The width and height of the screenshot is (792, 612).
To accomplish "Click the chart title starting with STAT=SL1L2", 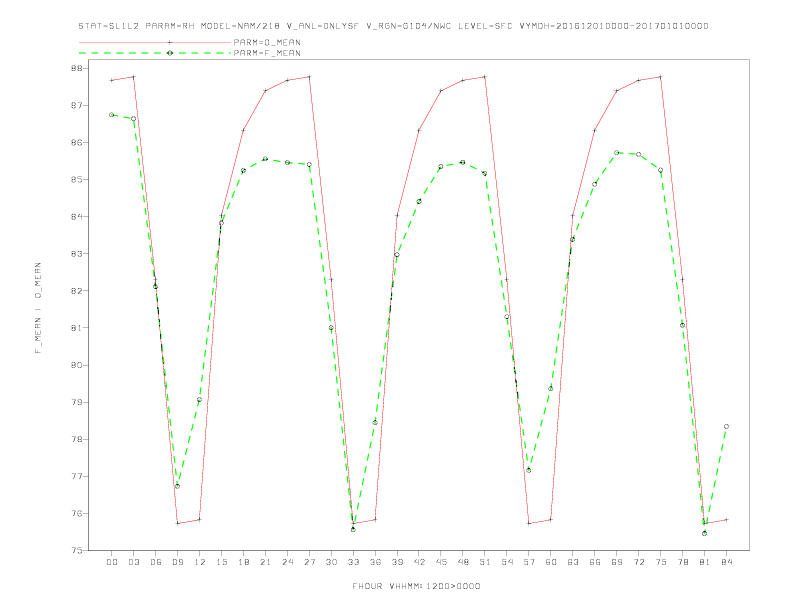I will pos(393,26).
